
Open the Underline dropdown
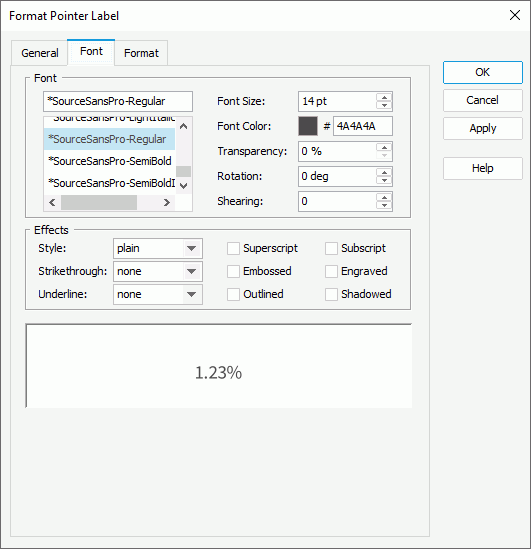(x=158, y=294)
